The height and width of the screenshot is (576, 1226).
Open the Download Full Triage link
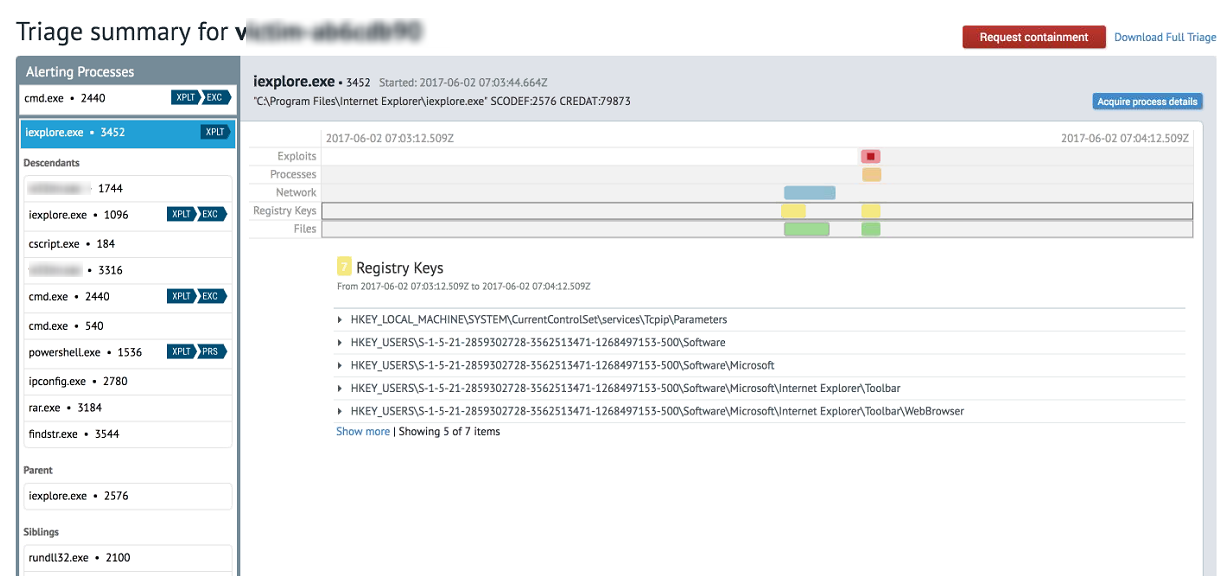[1165, 38]
